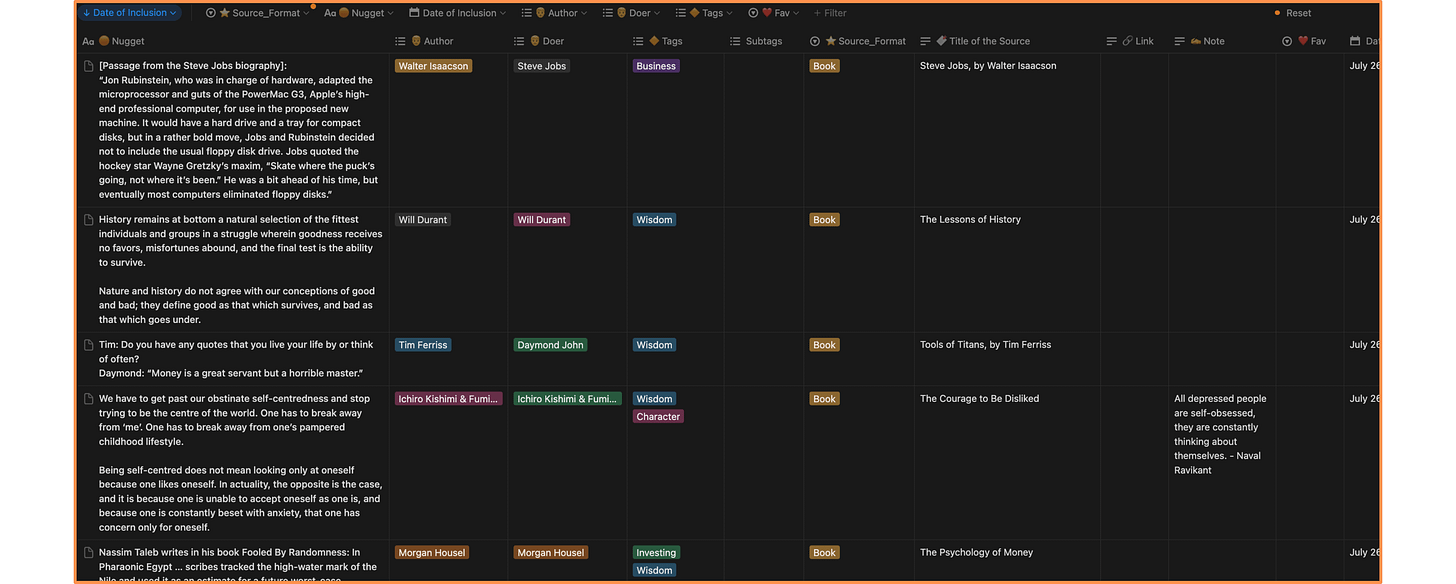Open the Author column header

click(x=448, y=41)
